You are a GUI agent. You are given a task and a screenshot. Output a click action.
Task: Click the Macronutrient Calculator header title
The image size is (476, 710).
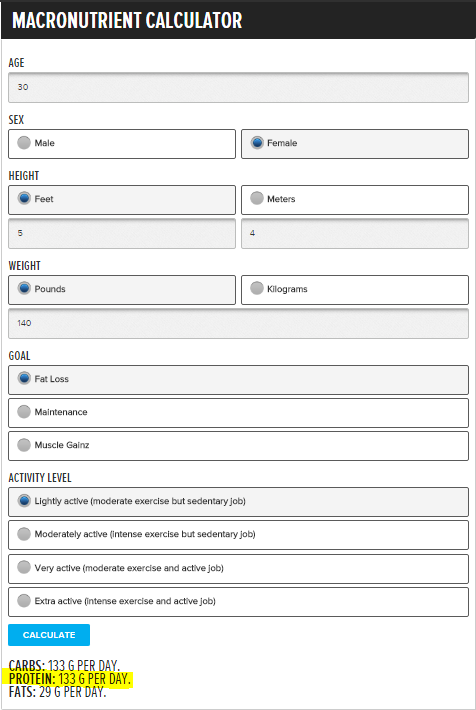127,20
